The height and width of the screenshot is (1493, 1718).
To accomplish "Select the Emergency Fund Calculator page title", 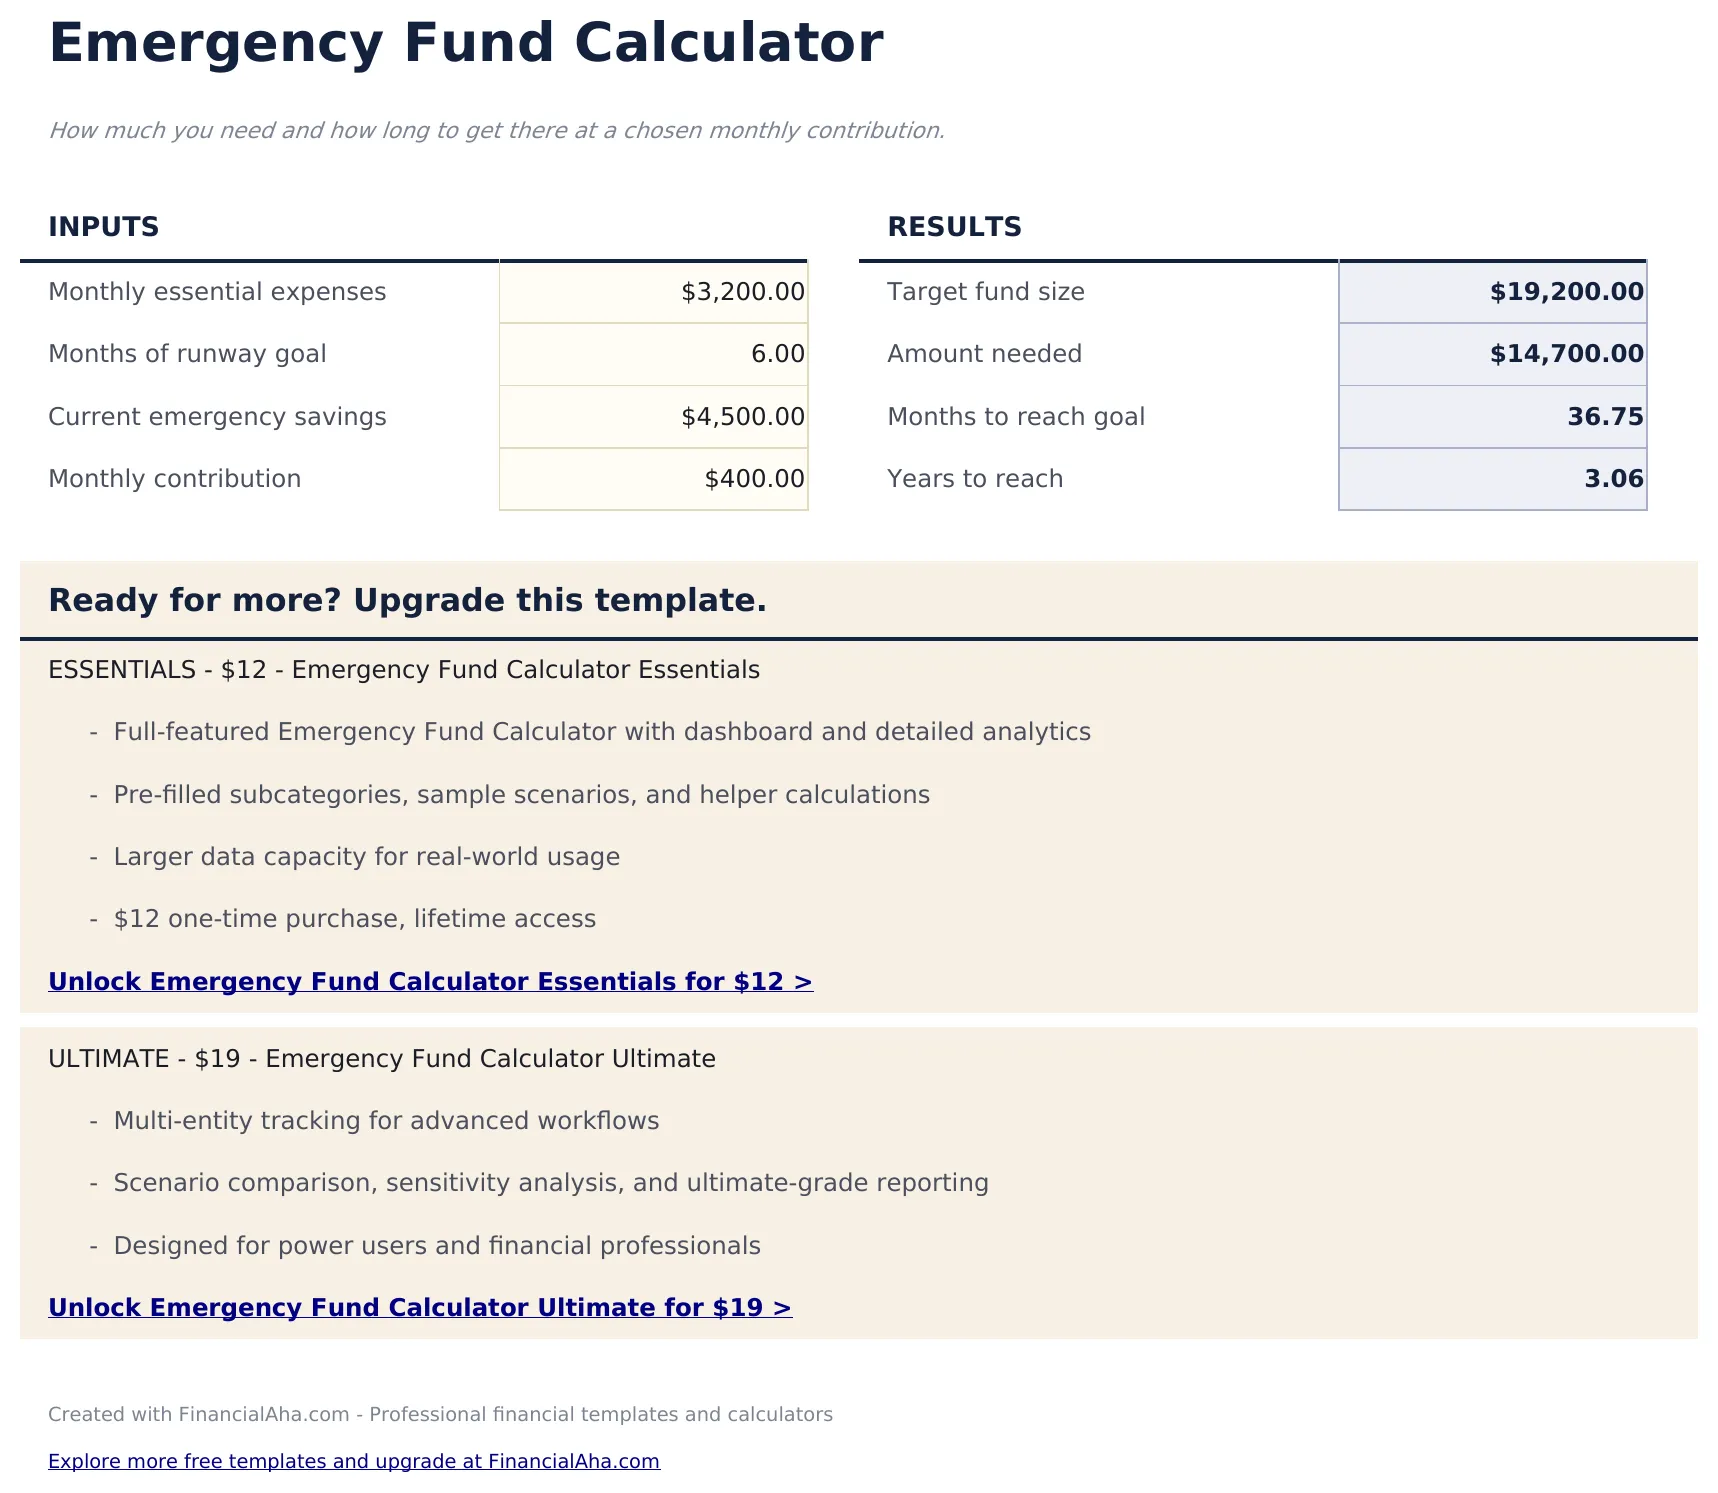I will click(466, 42).
